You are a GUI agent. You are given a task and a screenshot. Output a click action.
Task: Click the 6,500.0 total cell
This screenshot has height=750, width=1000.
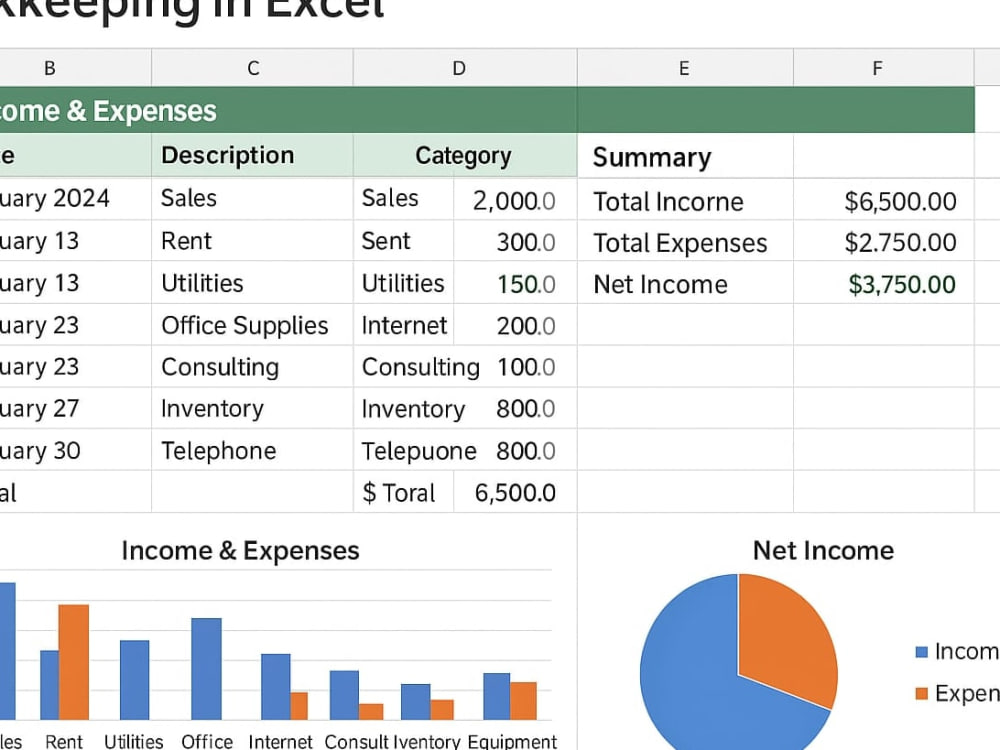click(515, 492)
